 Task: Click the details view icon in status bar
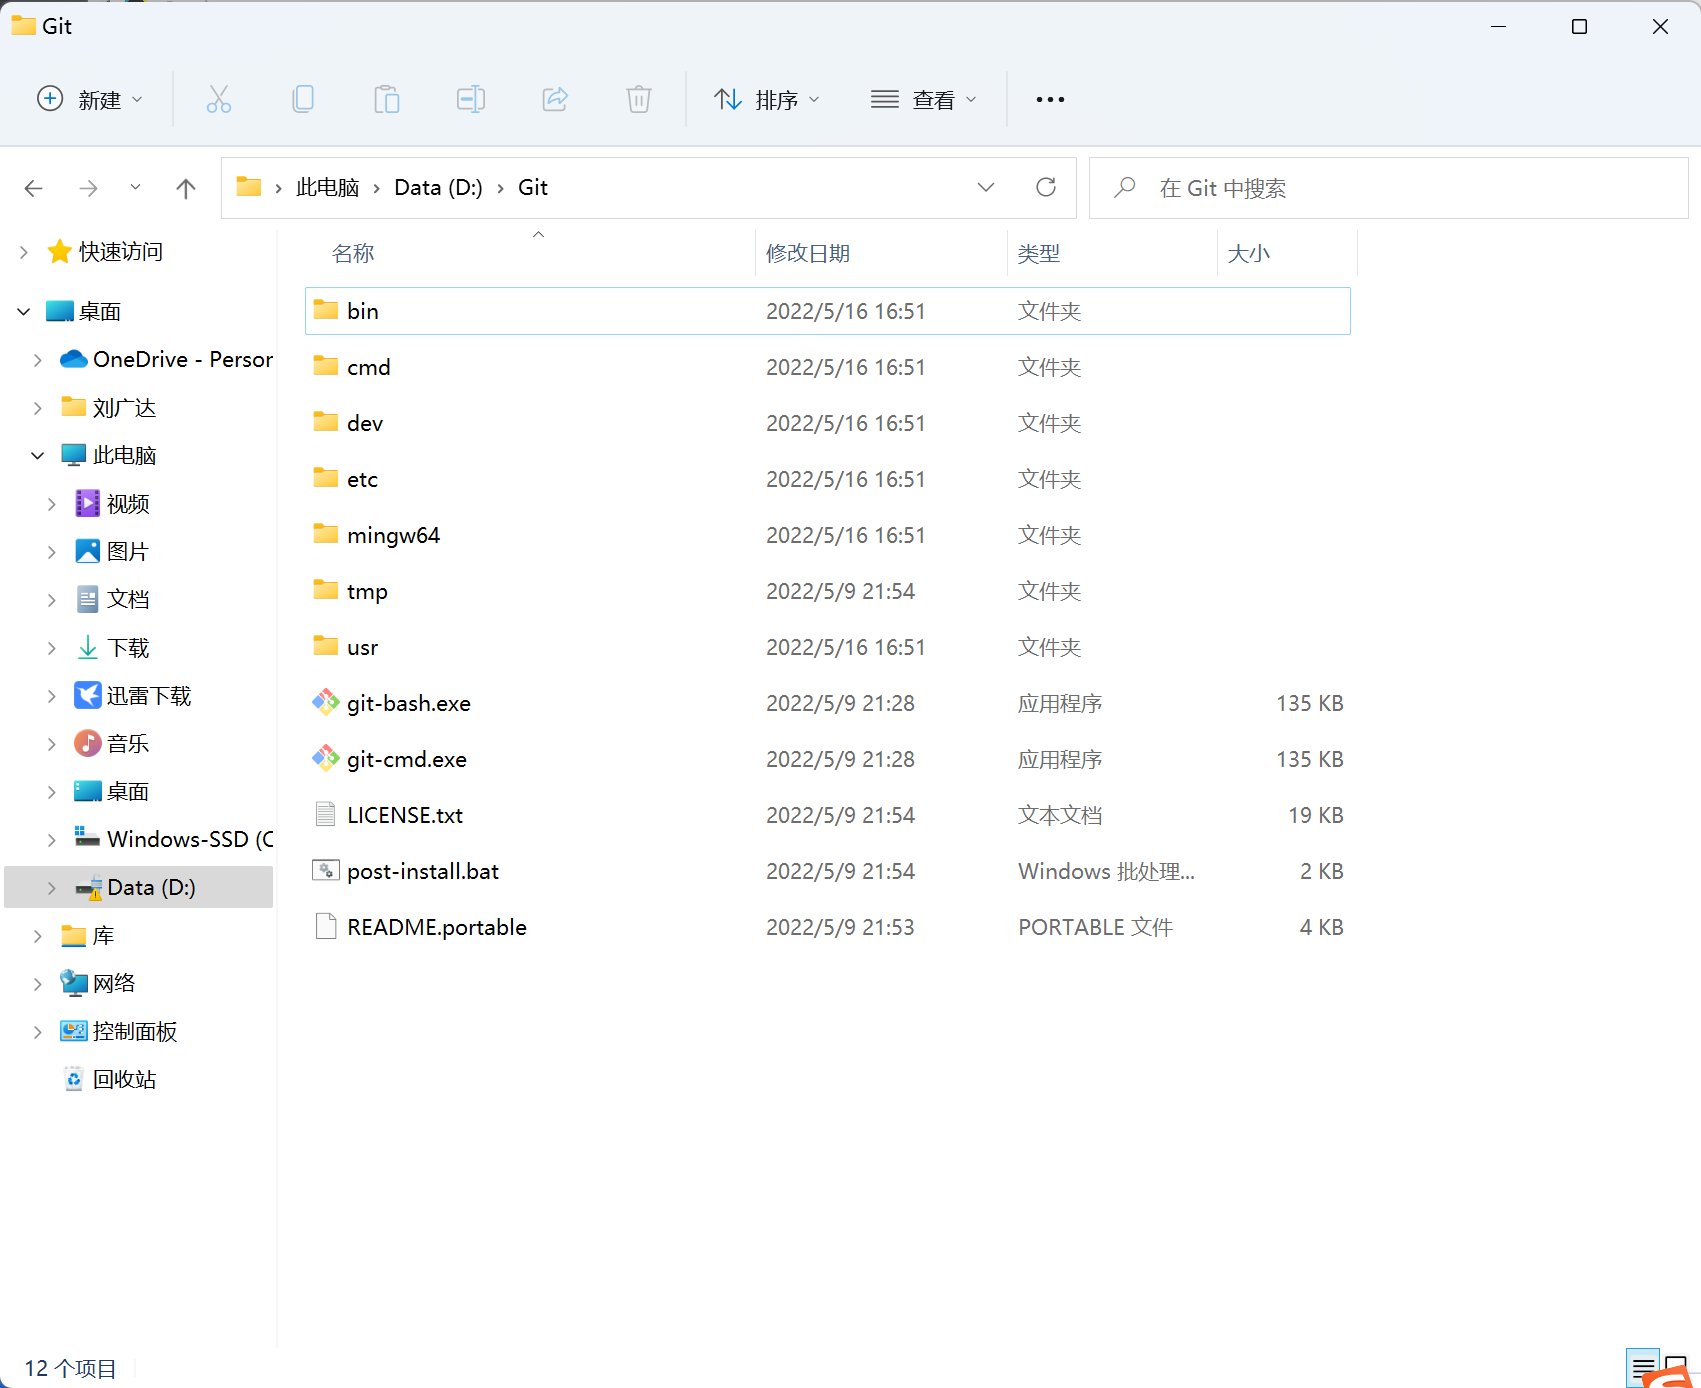pos(1643,1368)
